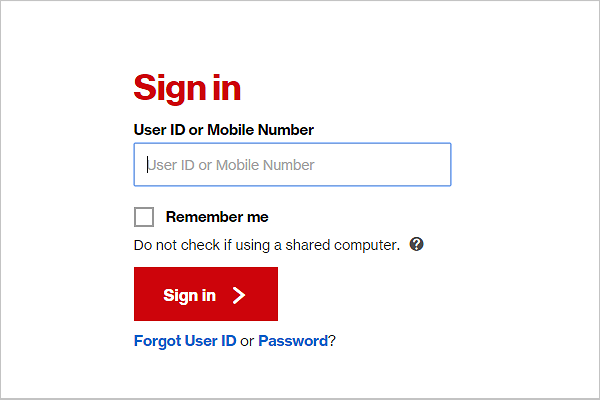Select the blue Password recovery link
Viewport: 600px width, 400px height.
pyautogui.click(x=293, y=341)
